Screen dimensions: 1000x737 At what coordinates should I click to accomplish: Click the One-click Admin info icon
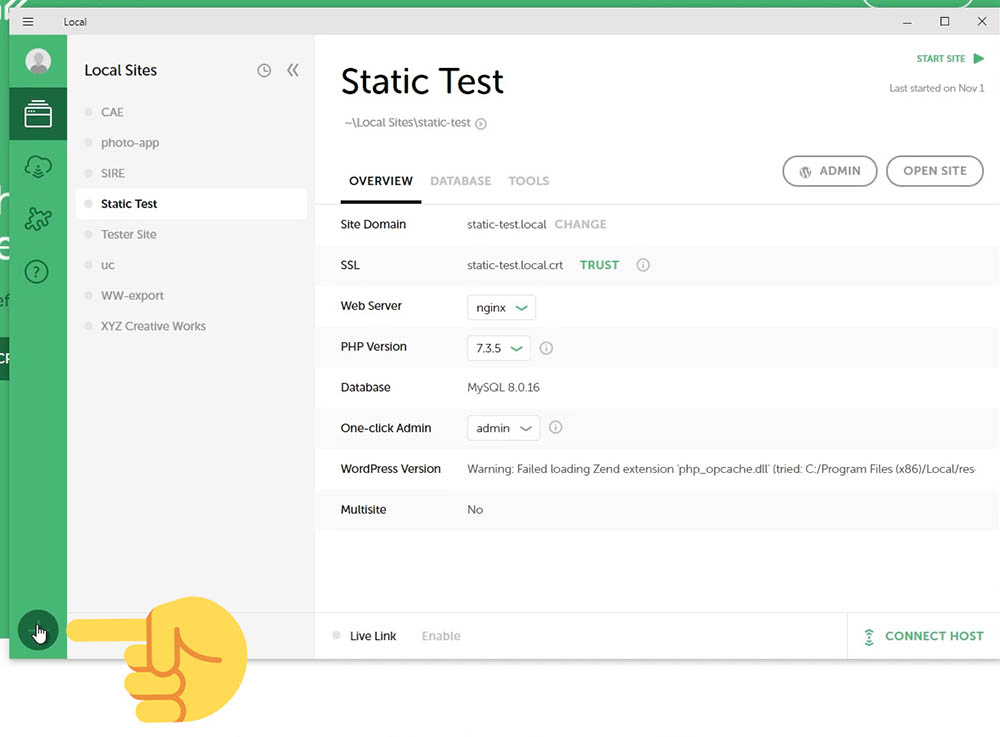click(x=555, y=428)
